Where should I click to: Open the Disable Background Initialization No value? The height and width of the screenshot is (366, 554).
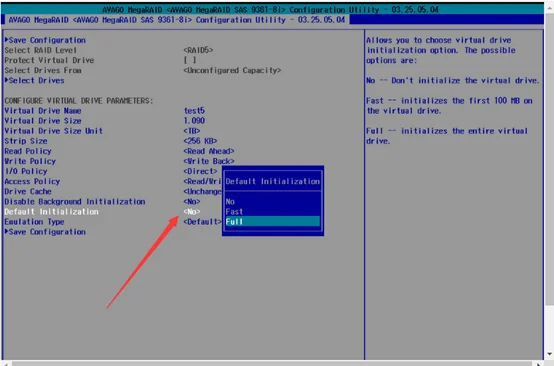point(191,201)
